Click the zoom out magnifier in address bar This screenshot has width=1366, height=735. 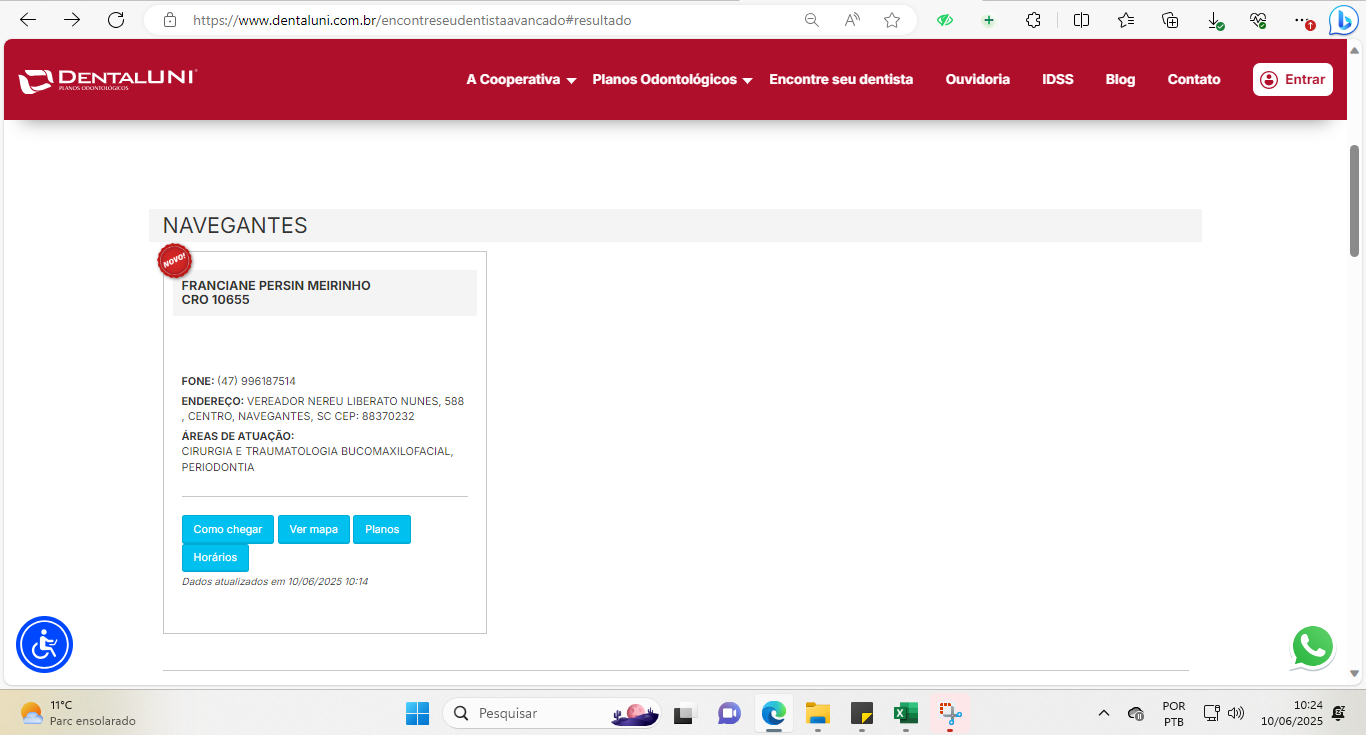(812, 20)
